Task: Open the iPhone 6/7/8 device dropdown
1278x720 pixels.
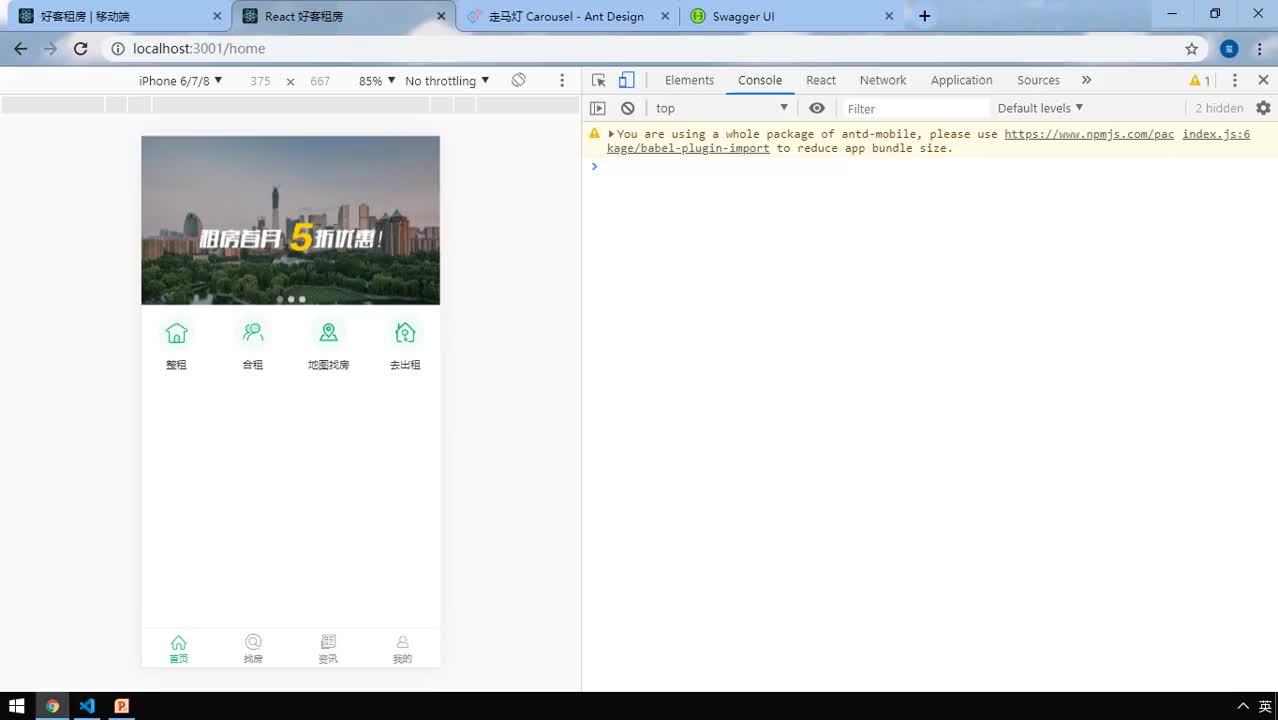Action: [x=180, y=81]
